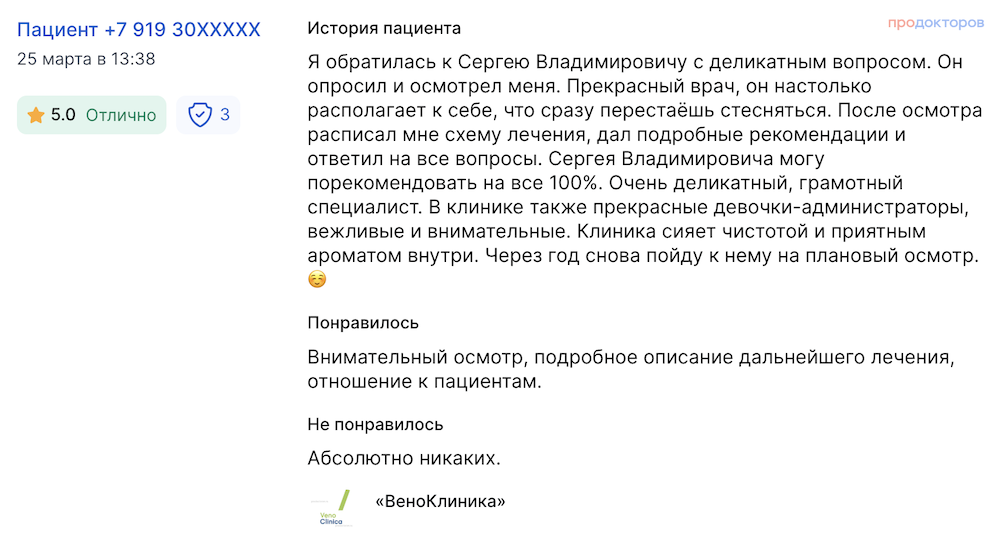This screenshot has width=1000, height=547.
Task: Click the Не понравилось section heading
Action: click(x=375, y=424)
